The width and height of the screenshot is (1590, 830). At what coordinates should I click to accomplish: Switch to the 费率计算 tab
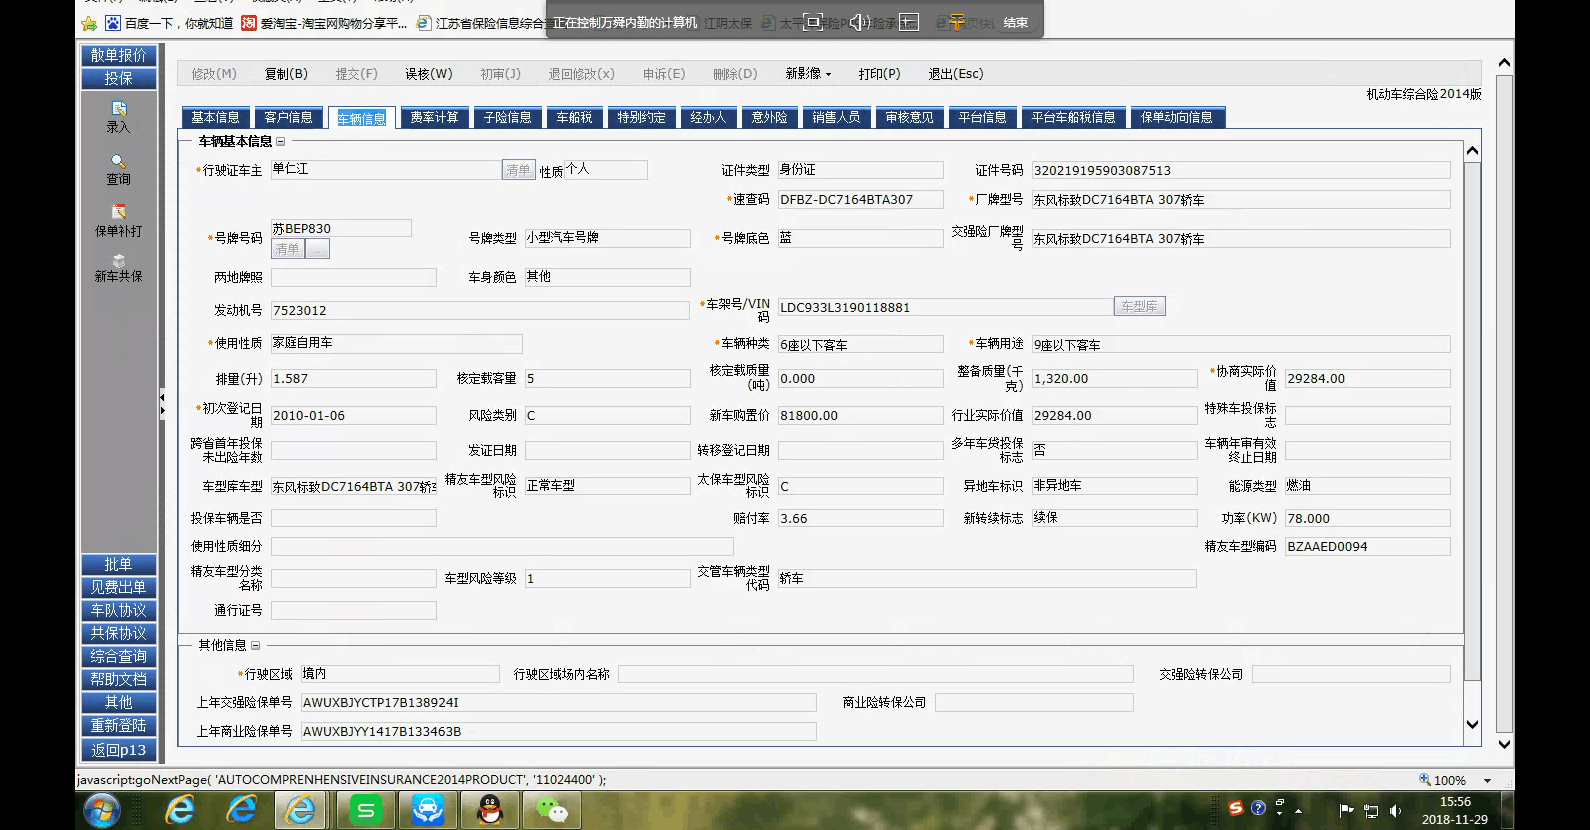434,118
